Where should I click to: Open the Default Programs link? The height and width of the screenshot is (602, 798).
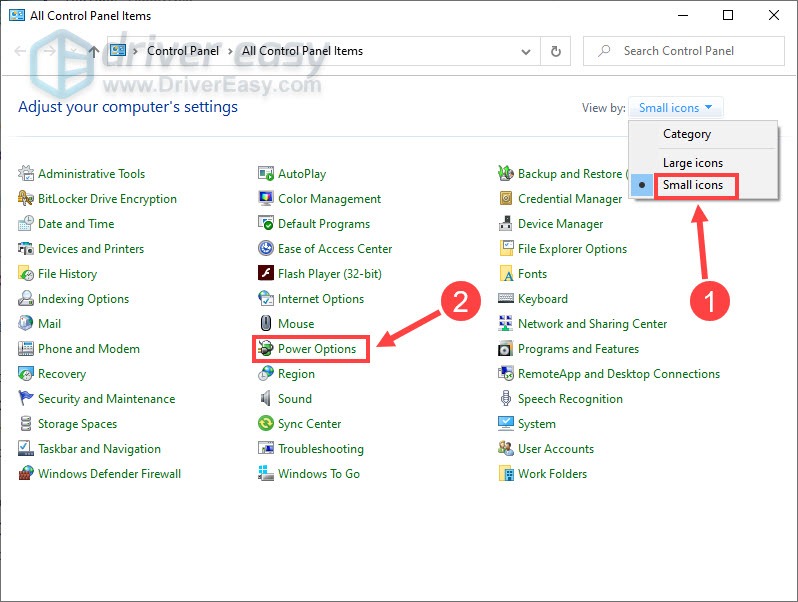point(324,224)
